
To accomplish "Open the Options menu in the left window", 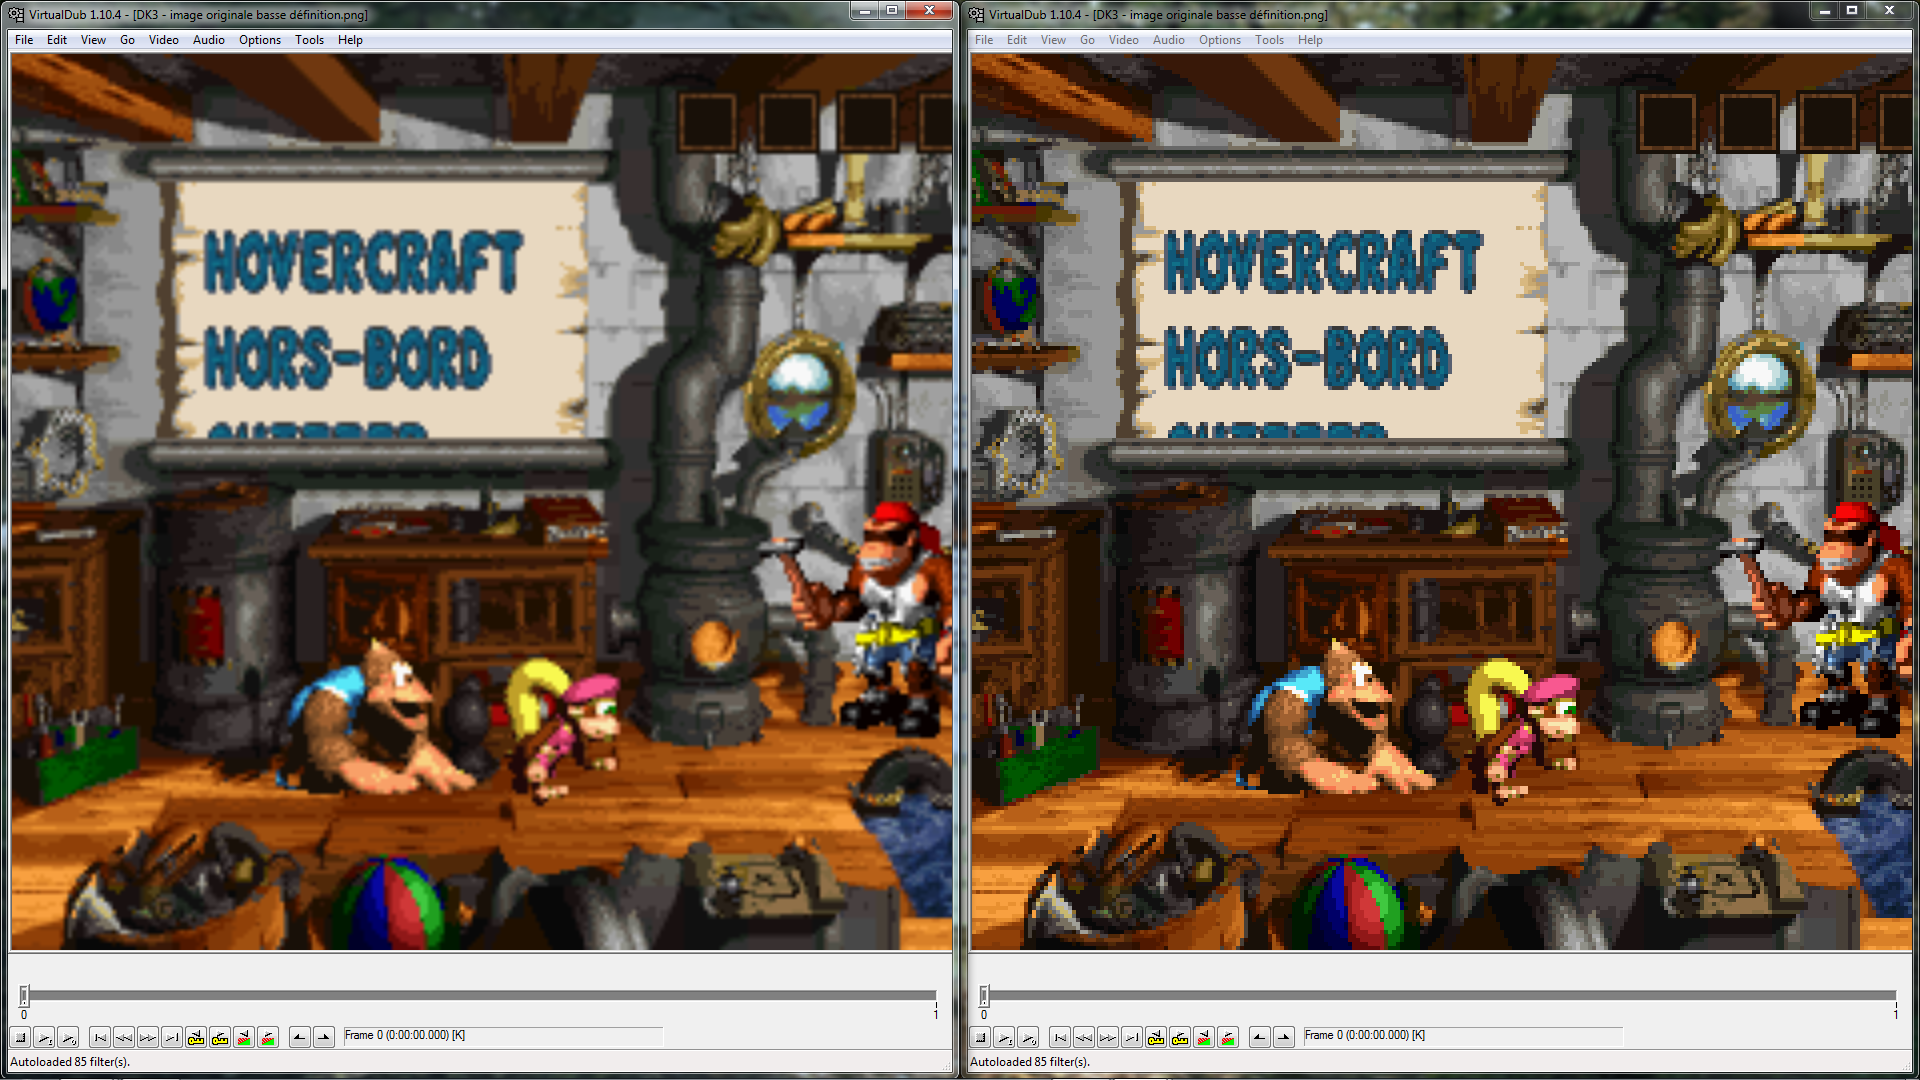I will pos(259,40).
